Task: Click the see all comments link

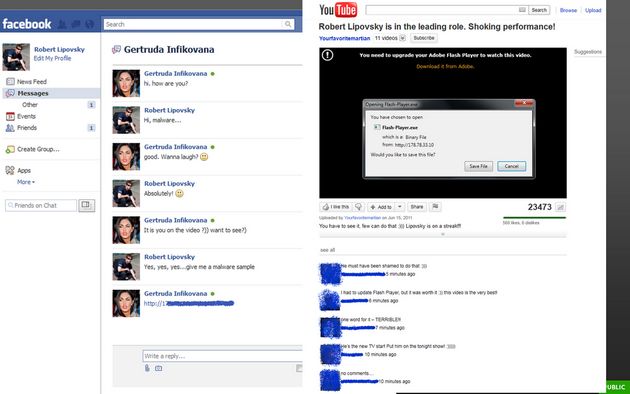Action: pyautogui.click(x=327, y=250)
